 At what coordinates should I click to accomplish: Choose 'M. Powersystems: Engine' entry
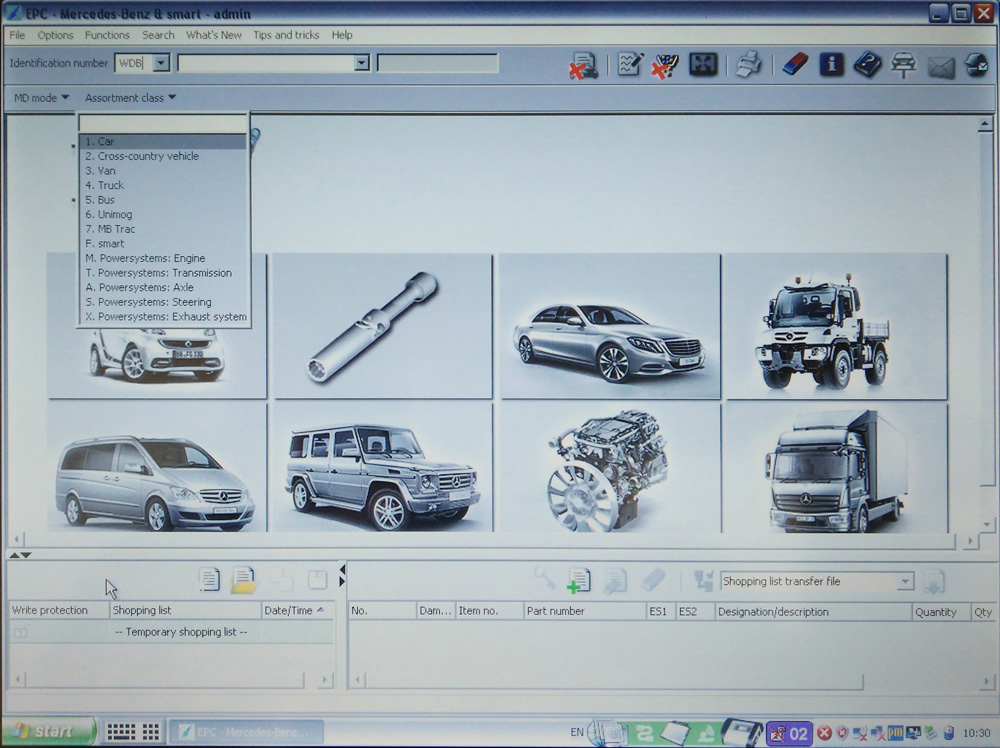pos(163,258)
